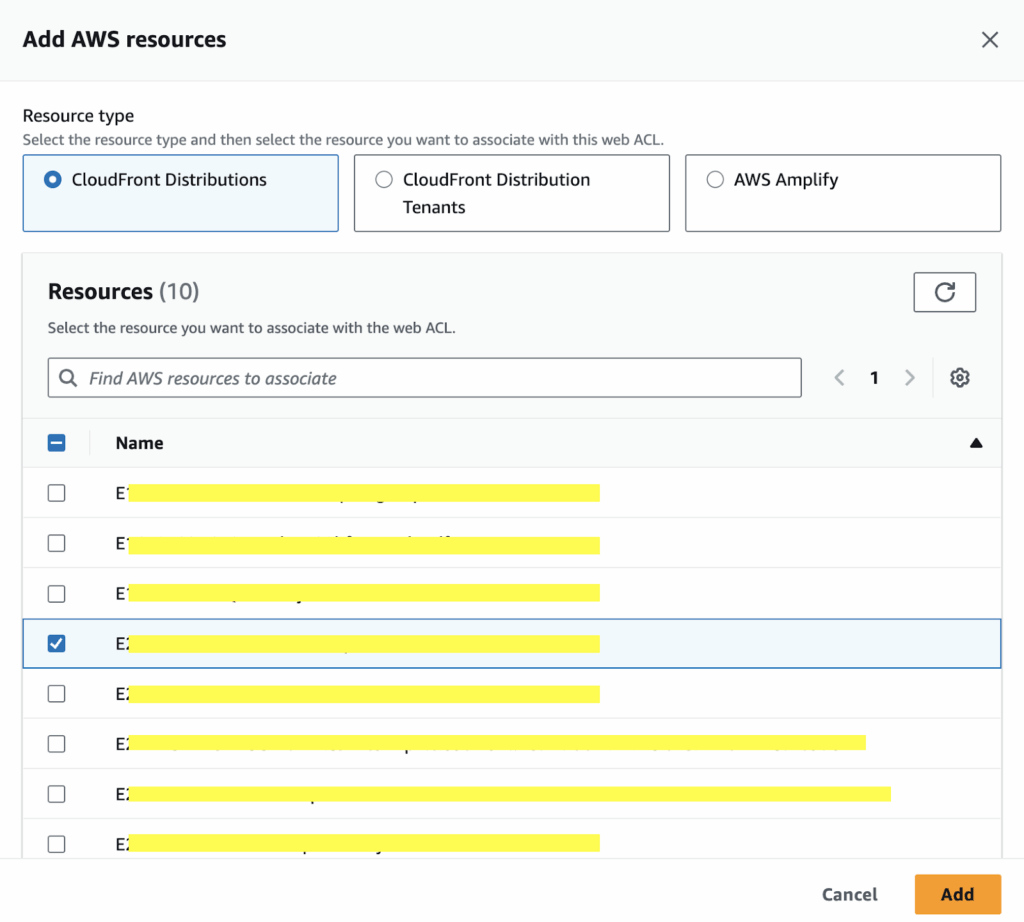
Task: Refresh the resources list
Action: point(944,292)
